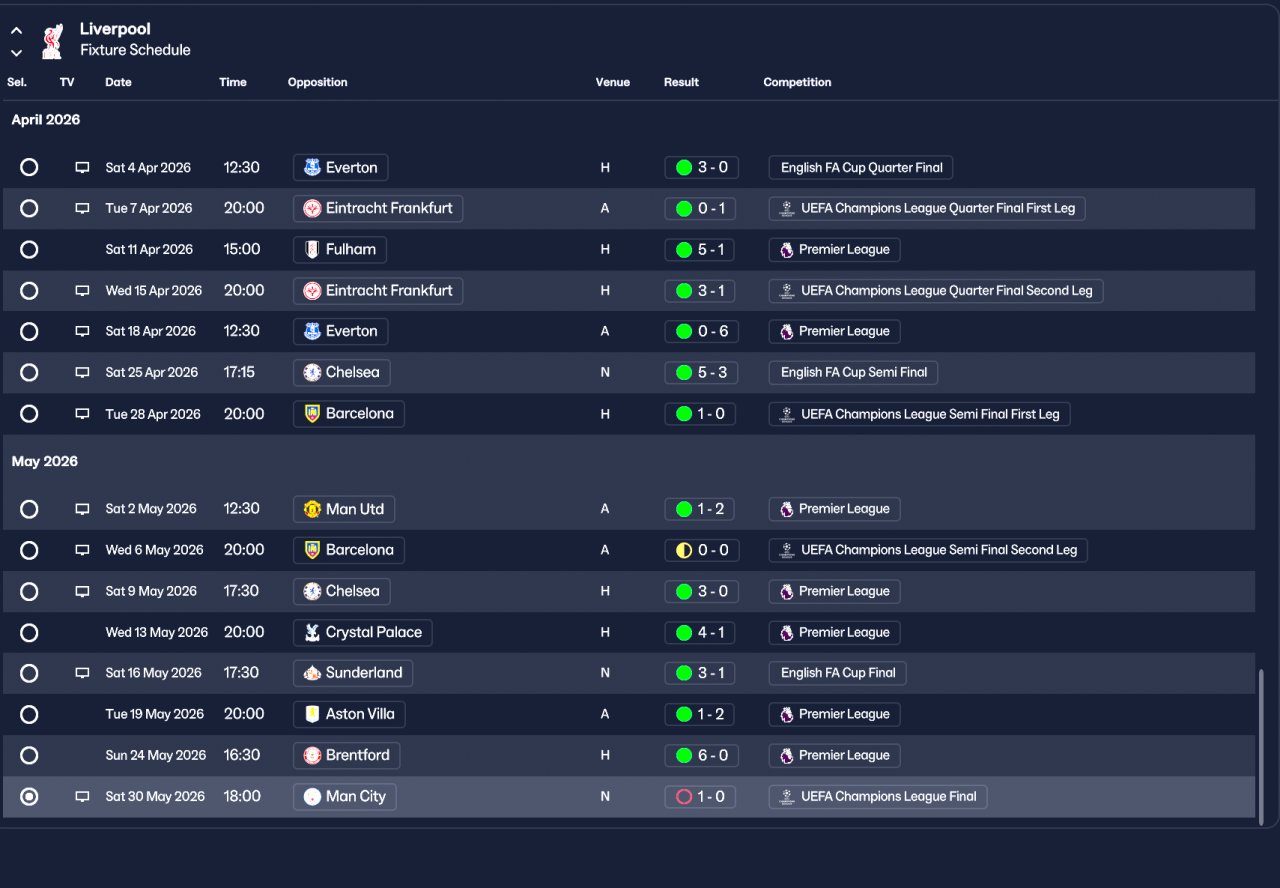Select the radio button for Sat 18 Apr 2026
This screenshot has height=888, width=1280.
pyautogui.click(x=29, y=332)
